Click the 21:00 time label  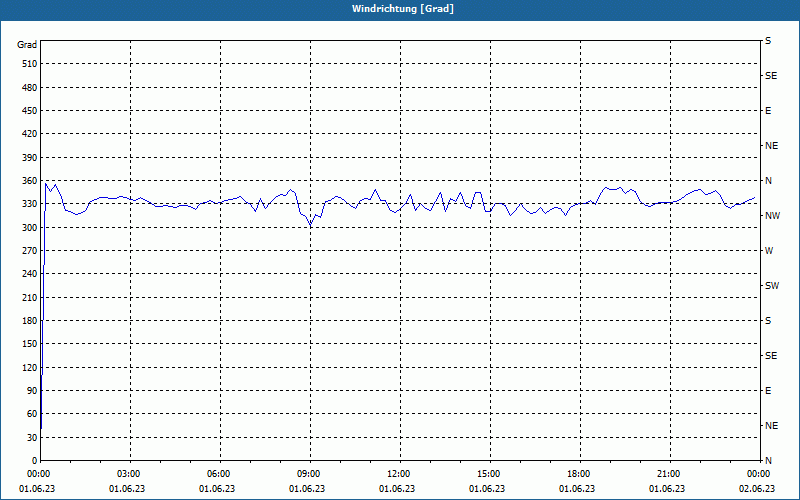[x=668, y=474]
